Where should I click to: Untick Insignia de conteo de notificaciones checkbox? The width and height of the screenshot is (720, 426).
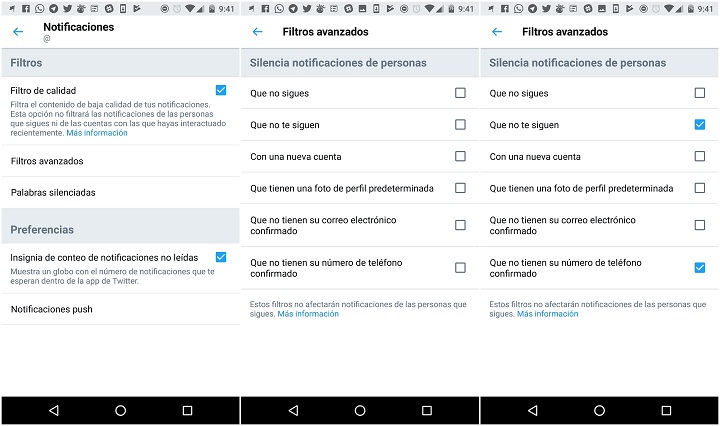pyautogui.click(x=221, y=257)
